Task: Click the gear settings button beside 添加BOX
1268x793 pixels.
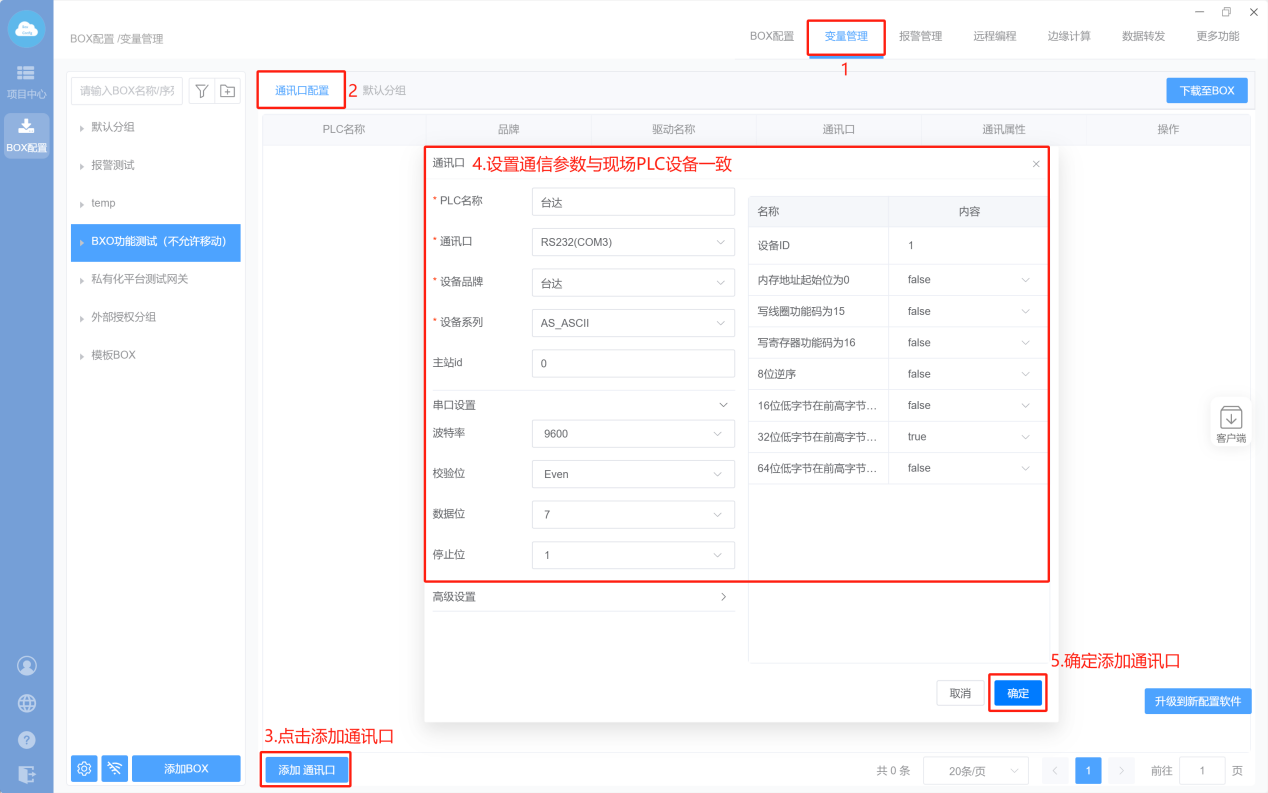Action: [x=84, y=768]
